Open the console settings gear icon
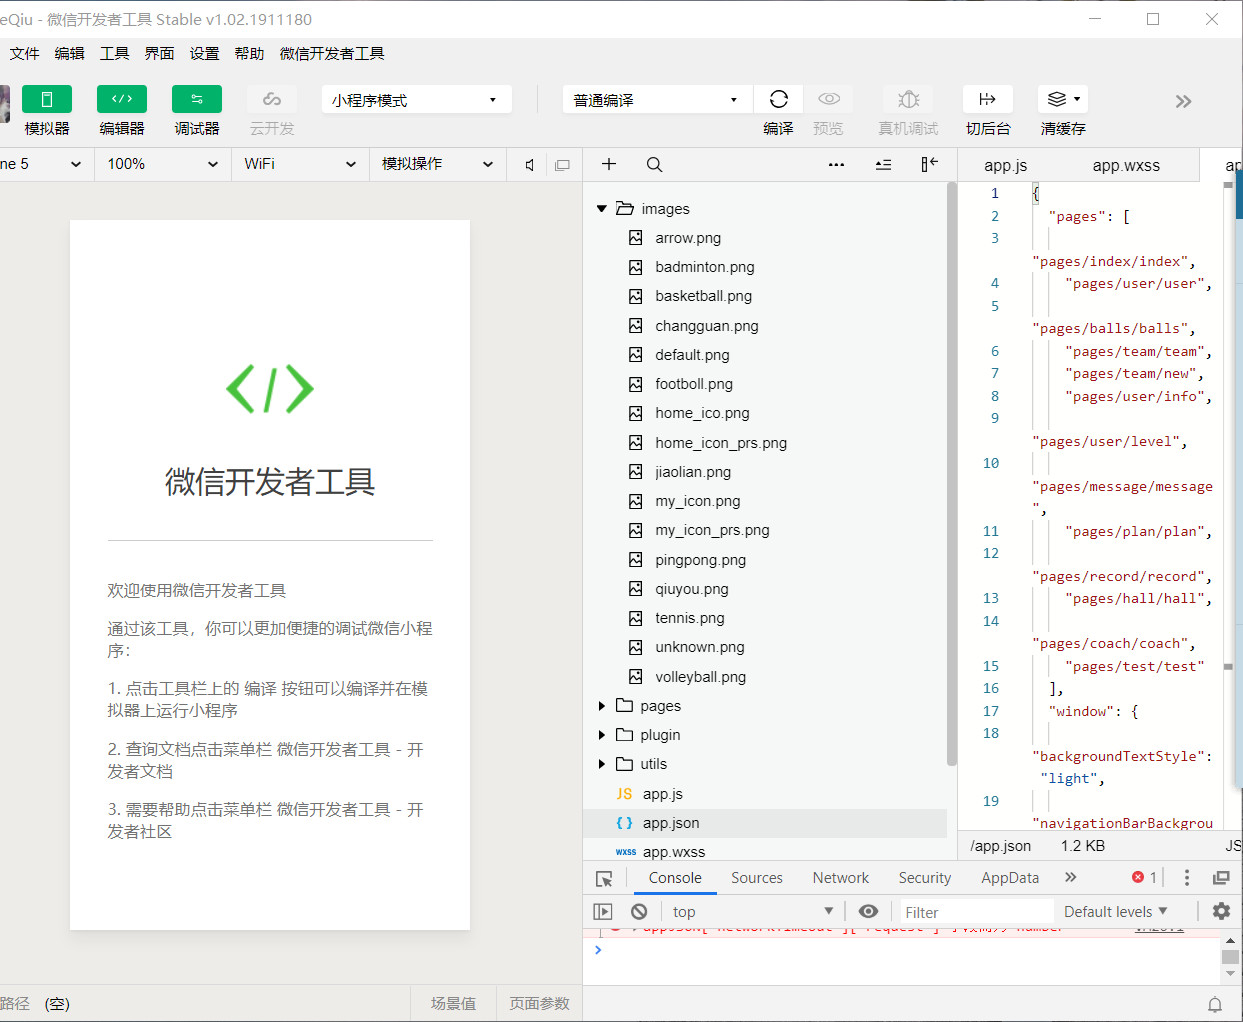The height and width of the screenshot is (1022, 1243). pos(1221,912)
